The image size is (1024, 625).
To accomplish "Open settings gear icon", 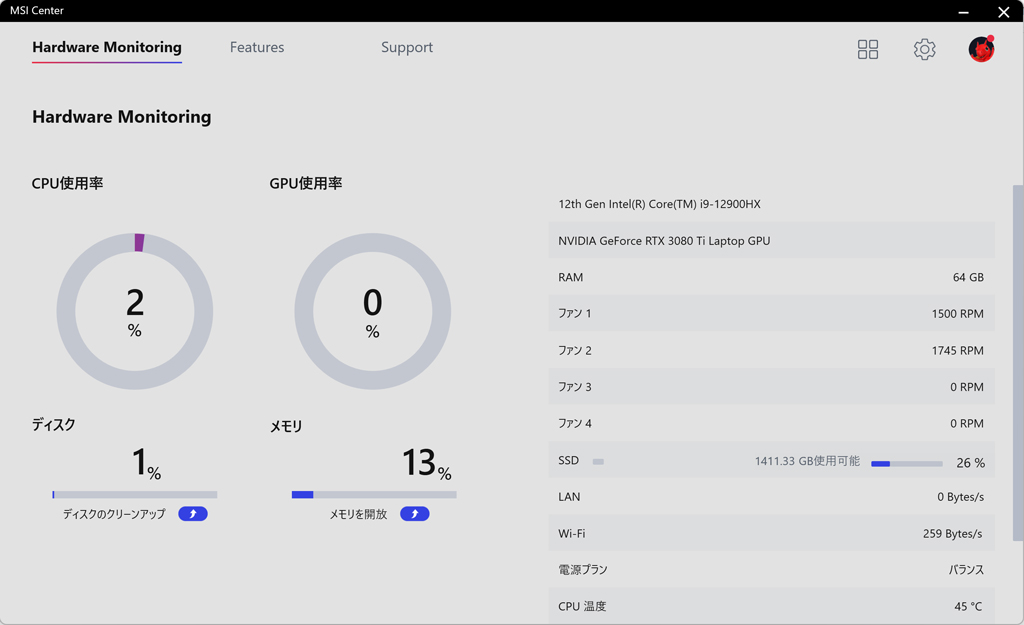I will [924, 49].
